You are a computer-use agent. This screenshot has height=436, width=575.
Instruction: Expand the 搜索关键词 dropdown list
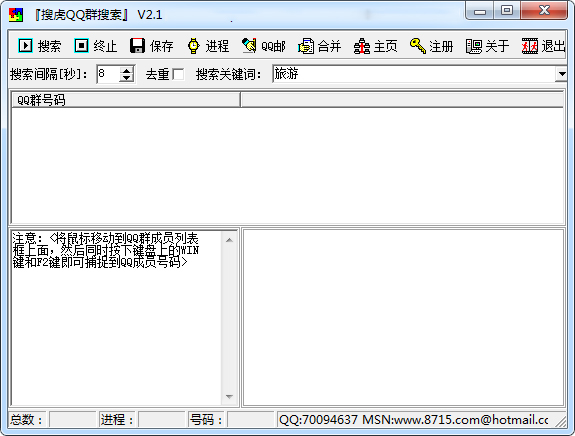[x=561, y=74]
